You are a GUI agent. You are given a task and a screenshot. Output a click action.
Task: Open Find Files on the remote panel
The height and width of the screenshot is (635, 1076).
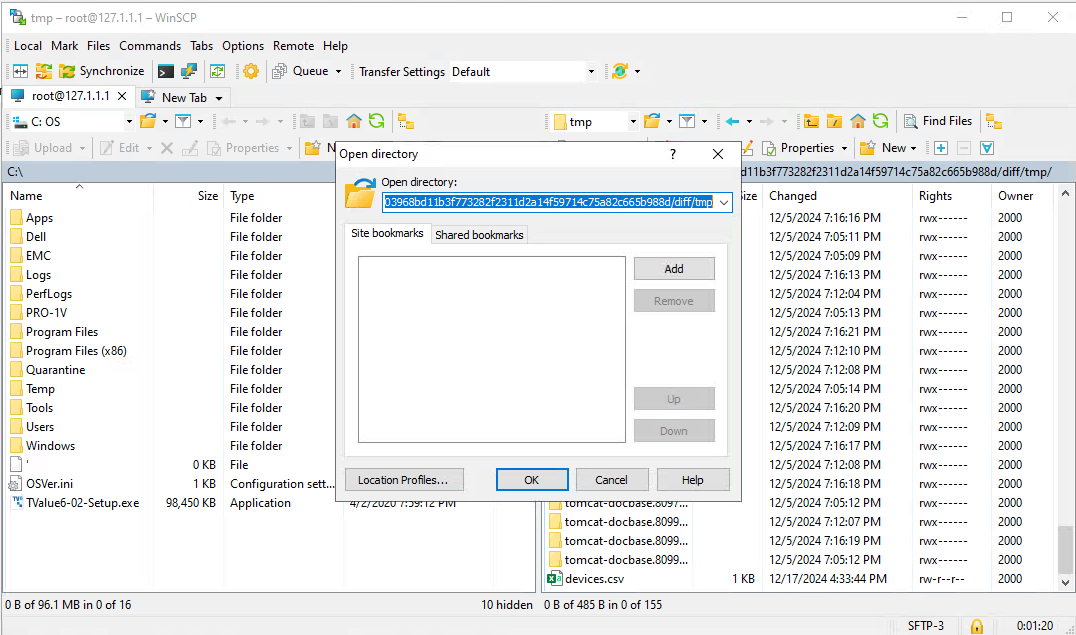coord(937,120)
